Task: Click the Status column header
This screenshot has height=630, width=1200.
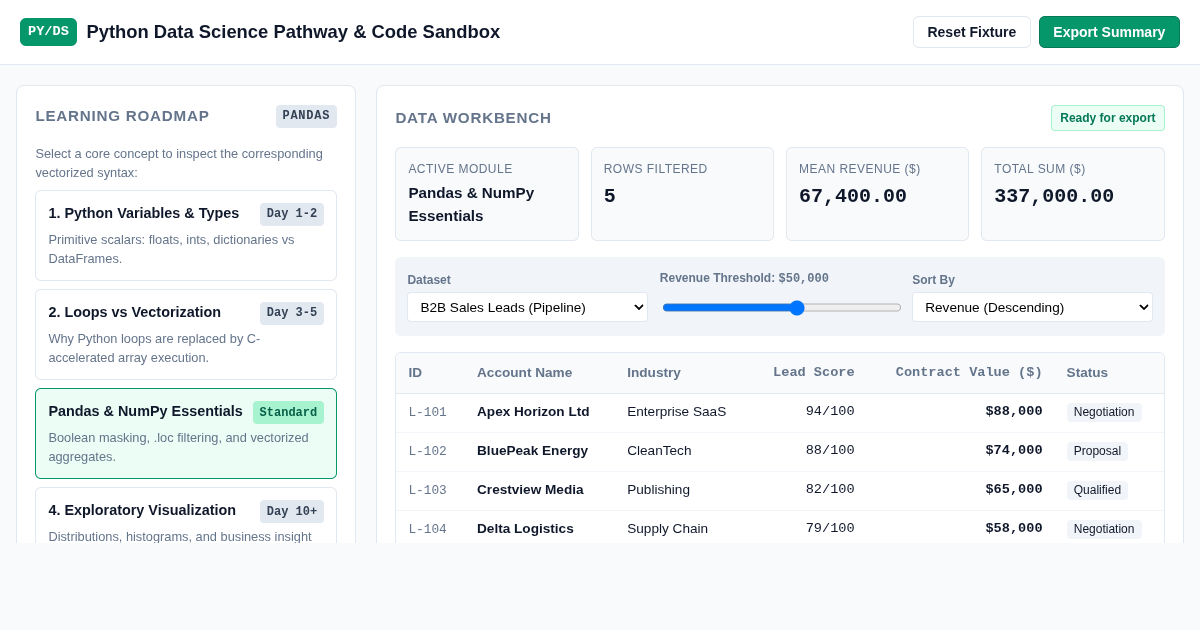Action: coord(1087,372)
